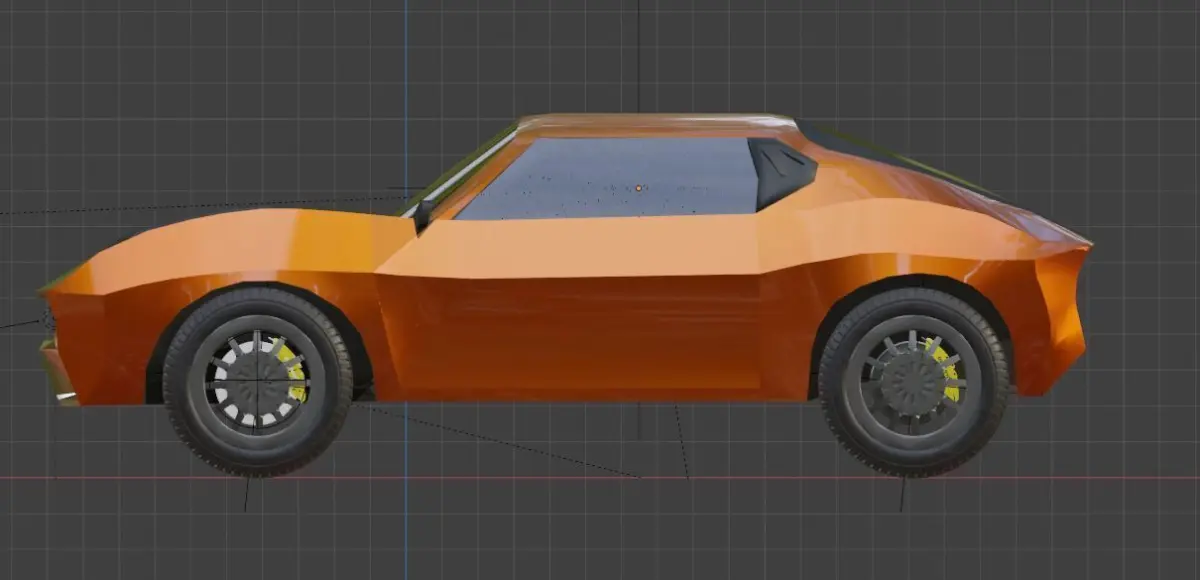Click the front wheel hub center
The image size is (1200, 580).
tap(257, 381)
